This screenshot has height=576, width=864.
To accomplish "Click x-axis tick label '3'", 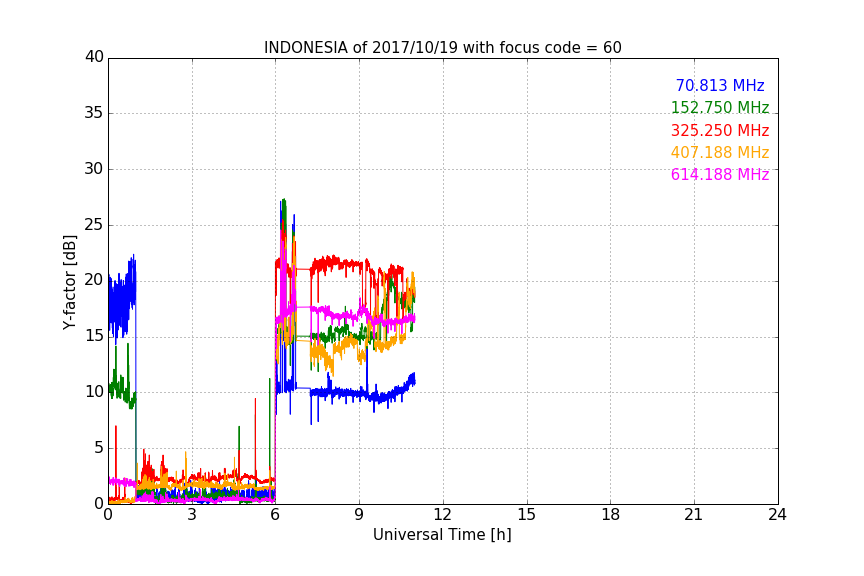I will coord(192,515).
